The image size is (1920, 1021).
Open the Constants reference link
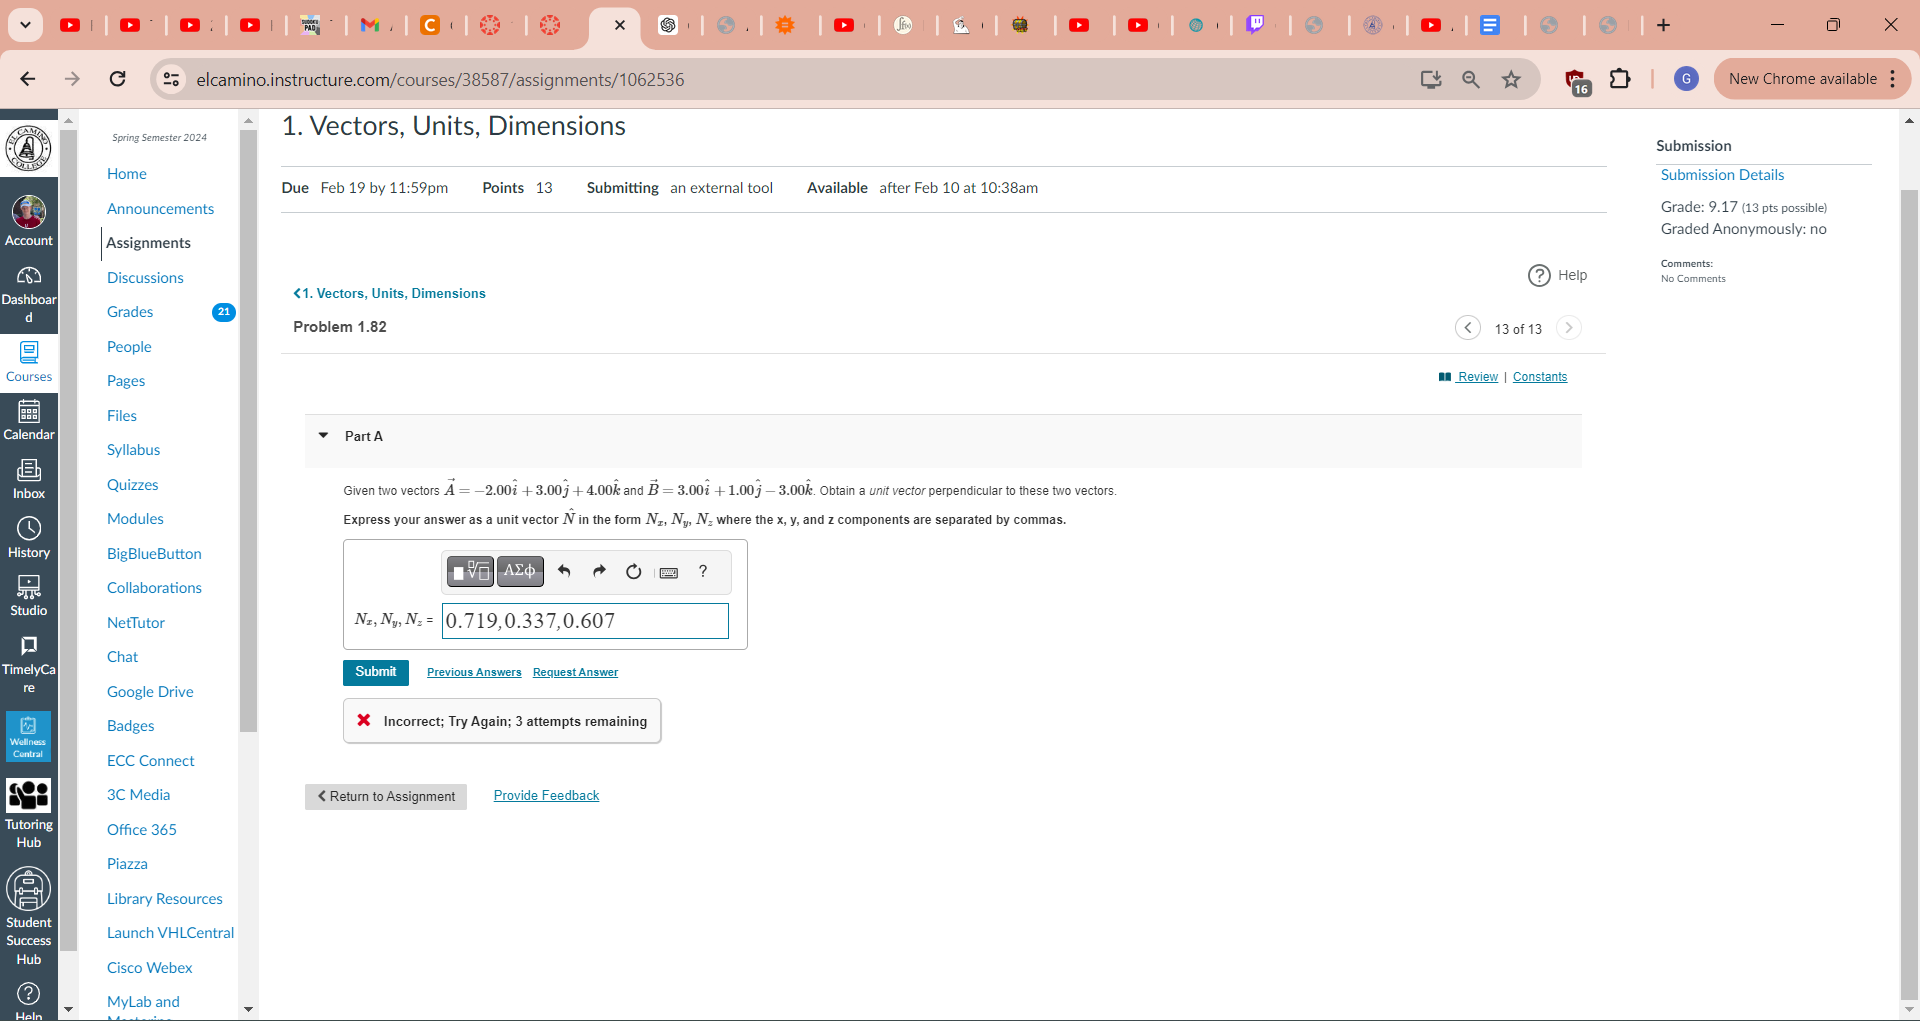tap(1539, 376)
